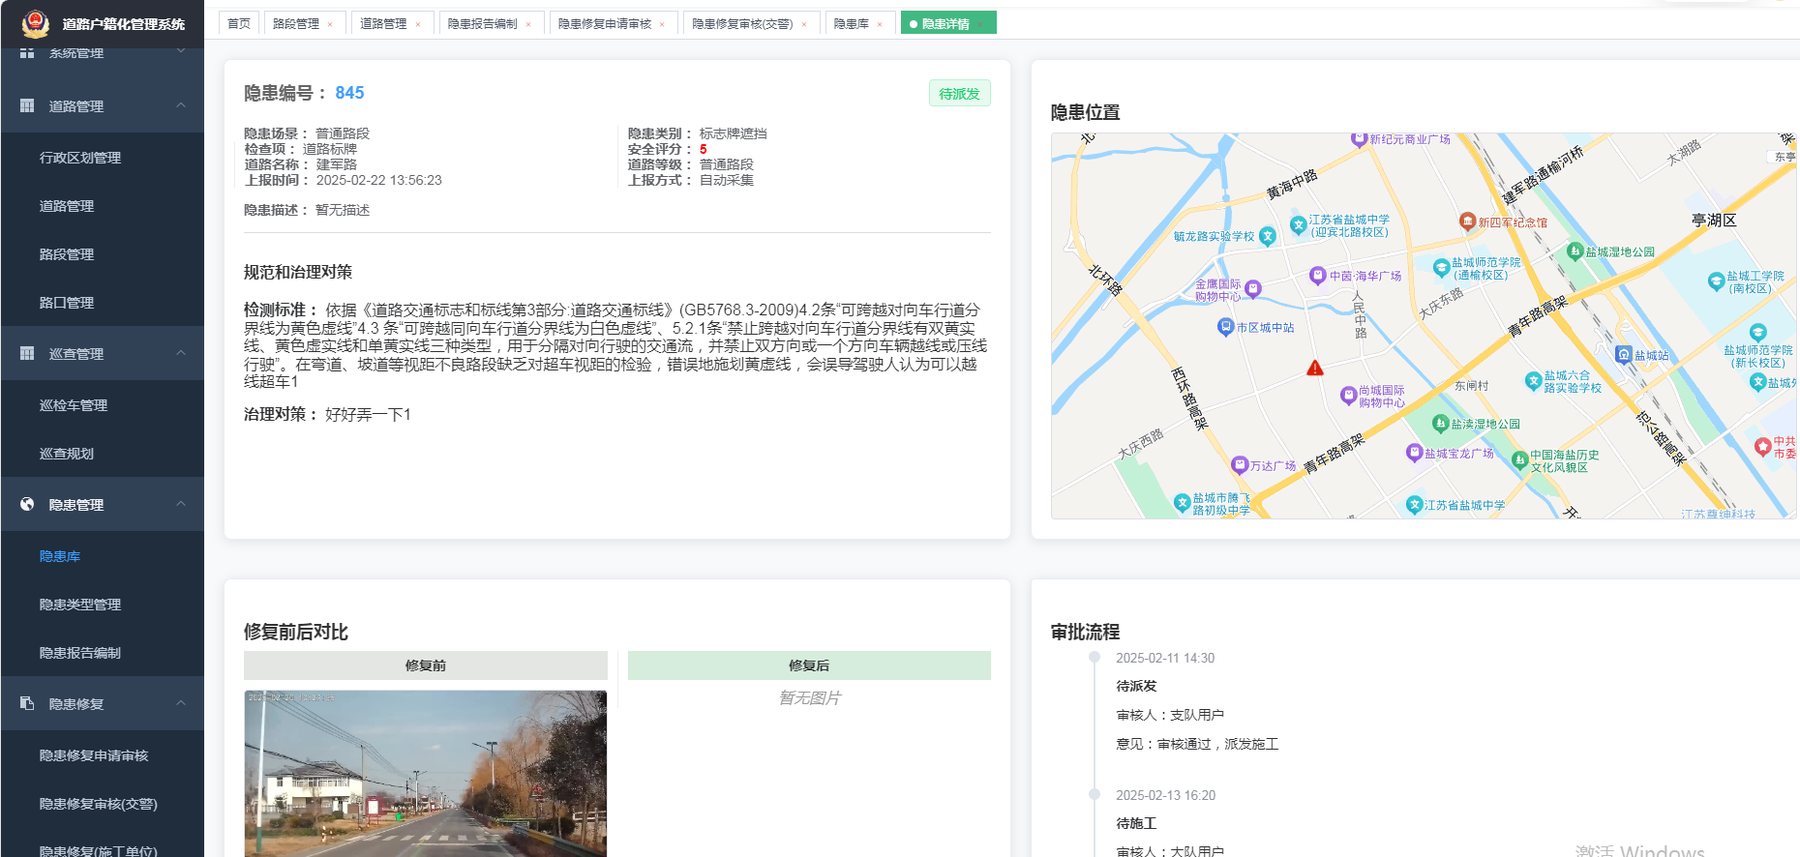
Task: Click the 道路管理 group grid icon
Action: click(x=27, y=105)
